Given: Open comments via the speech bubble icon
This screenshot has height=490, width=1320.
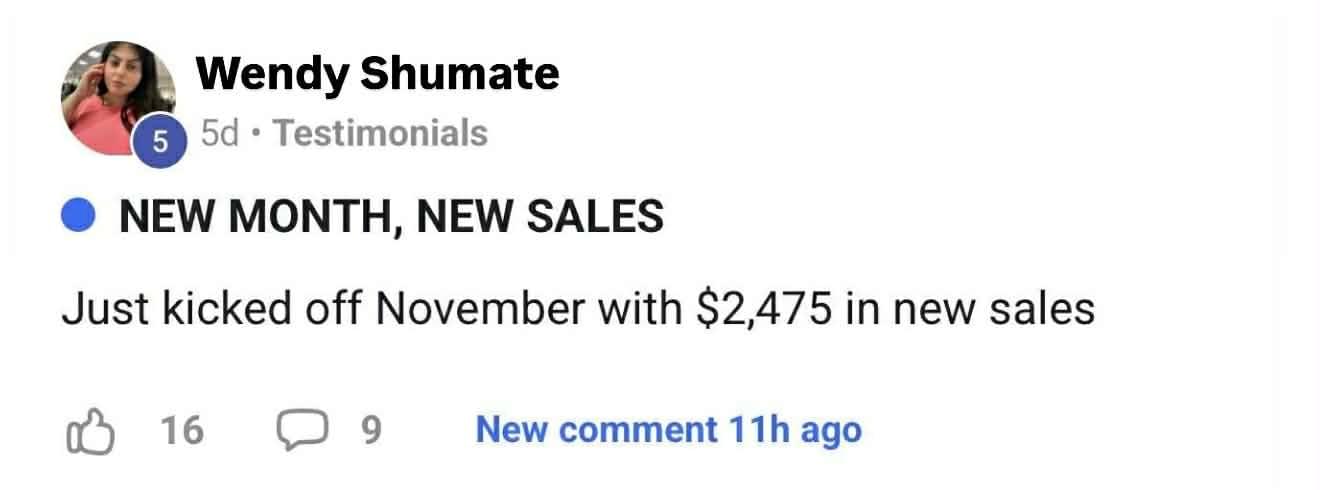Looking at the screenshot, I should coord(296,431).
